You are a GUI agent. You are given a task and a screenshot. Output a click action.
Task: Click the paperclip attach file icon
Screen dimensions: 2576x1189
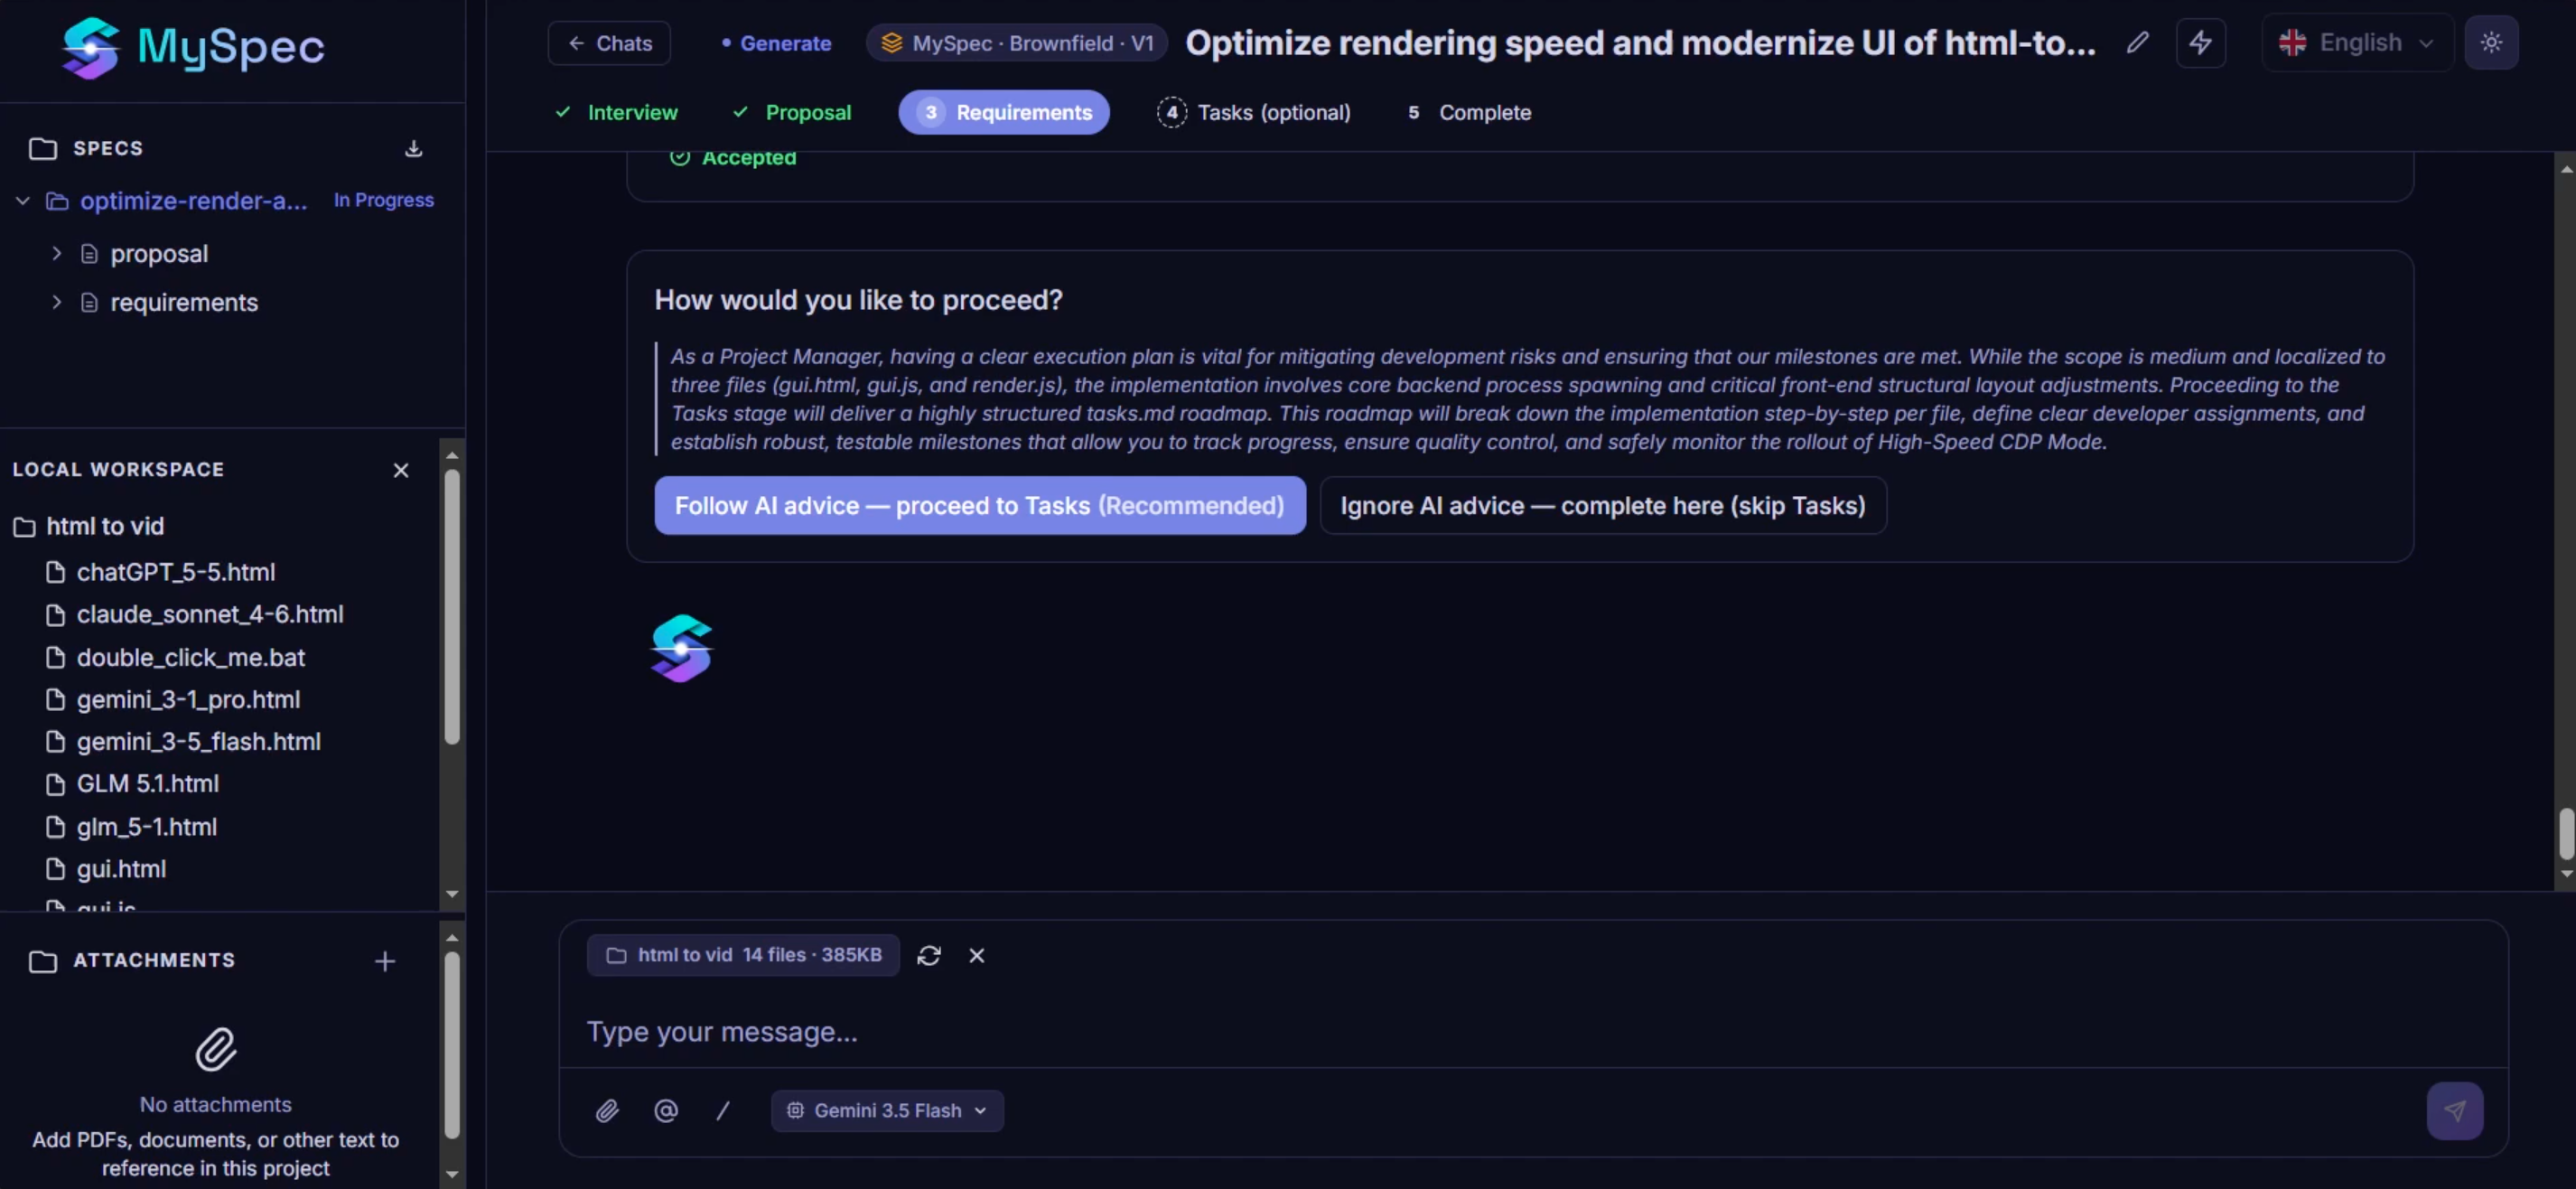(607, 1110)
